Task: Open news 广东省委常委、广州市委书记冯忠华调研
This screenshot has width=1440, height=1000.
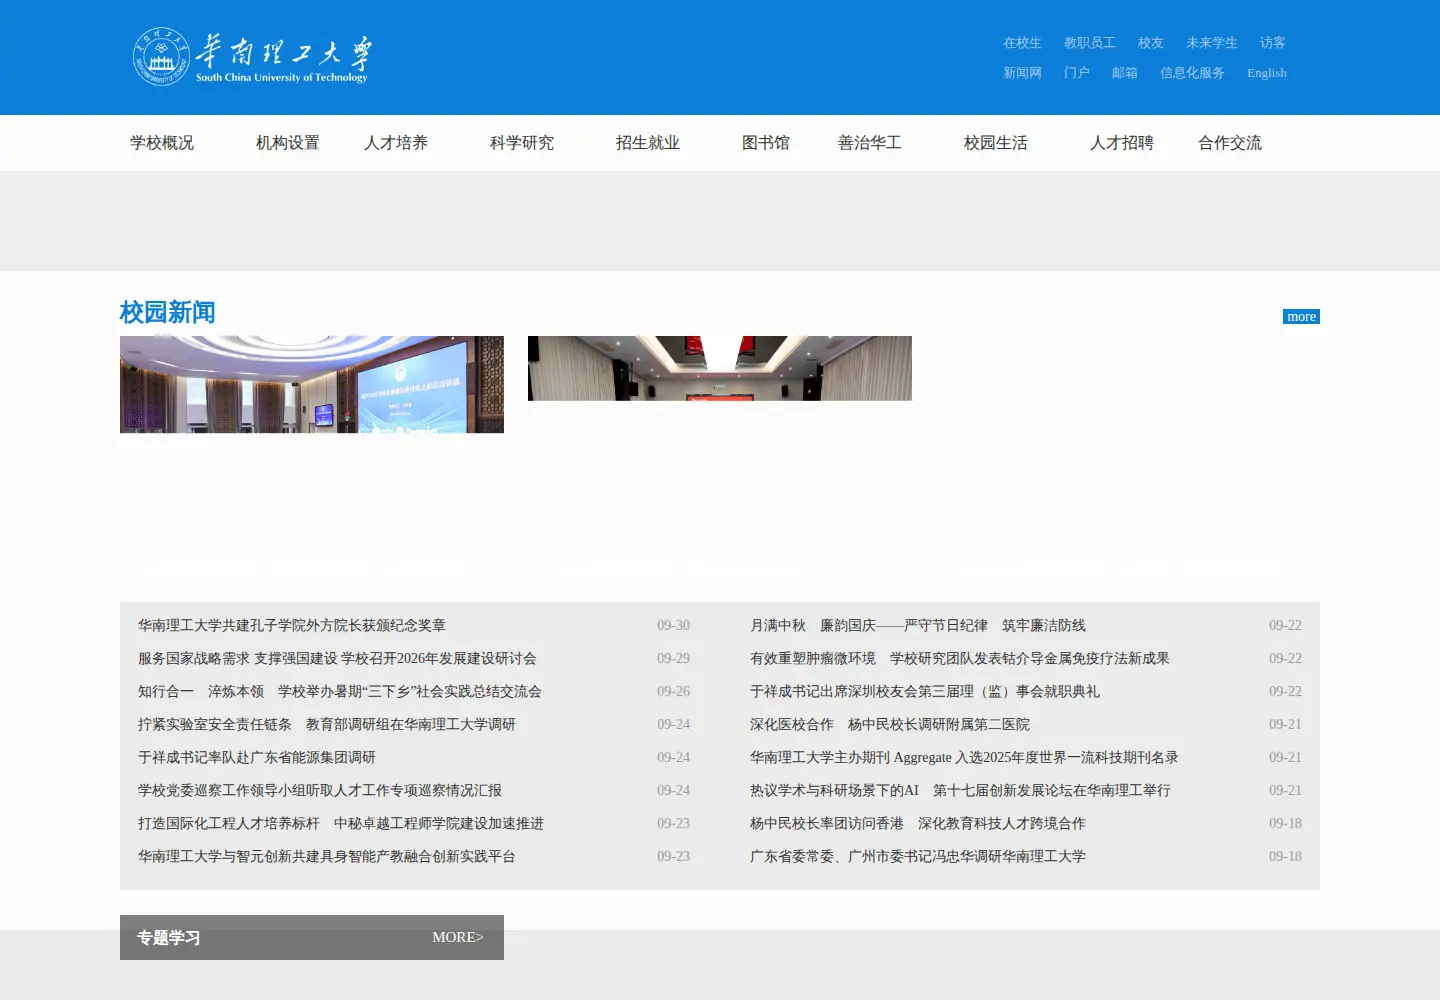Action: click(918, 856)
